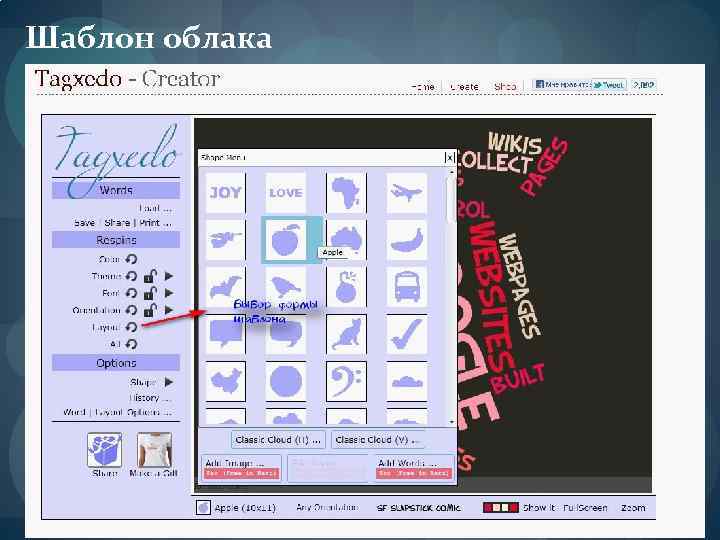Click the Font respin icon

[131, 293]
